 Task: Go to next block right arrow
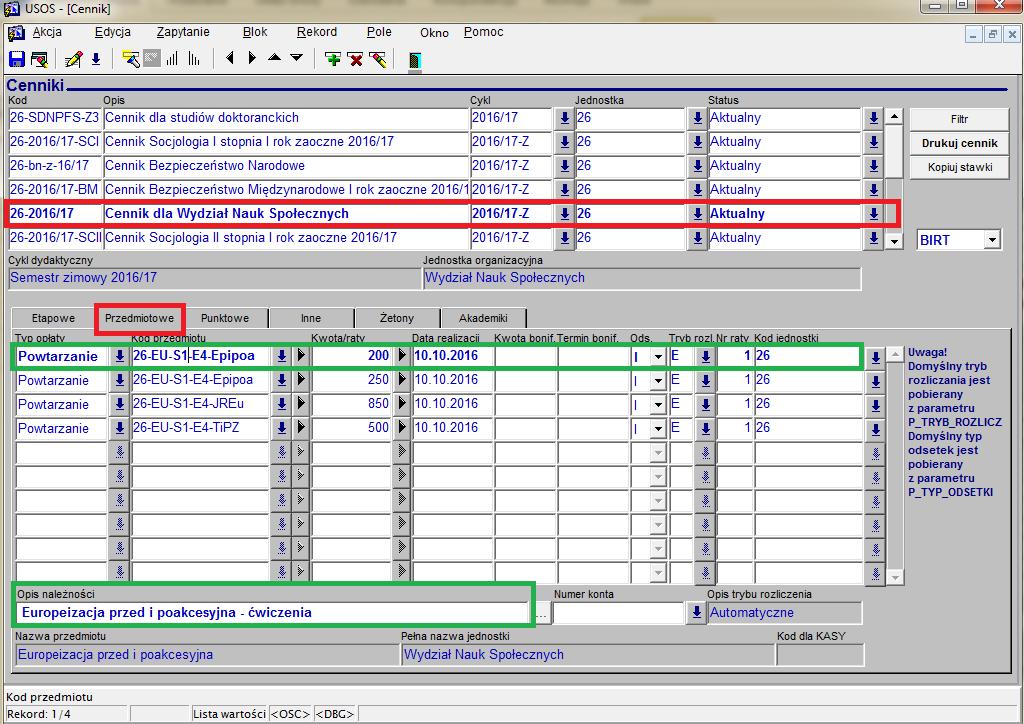[252, 58]
